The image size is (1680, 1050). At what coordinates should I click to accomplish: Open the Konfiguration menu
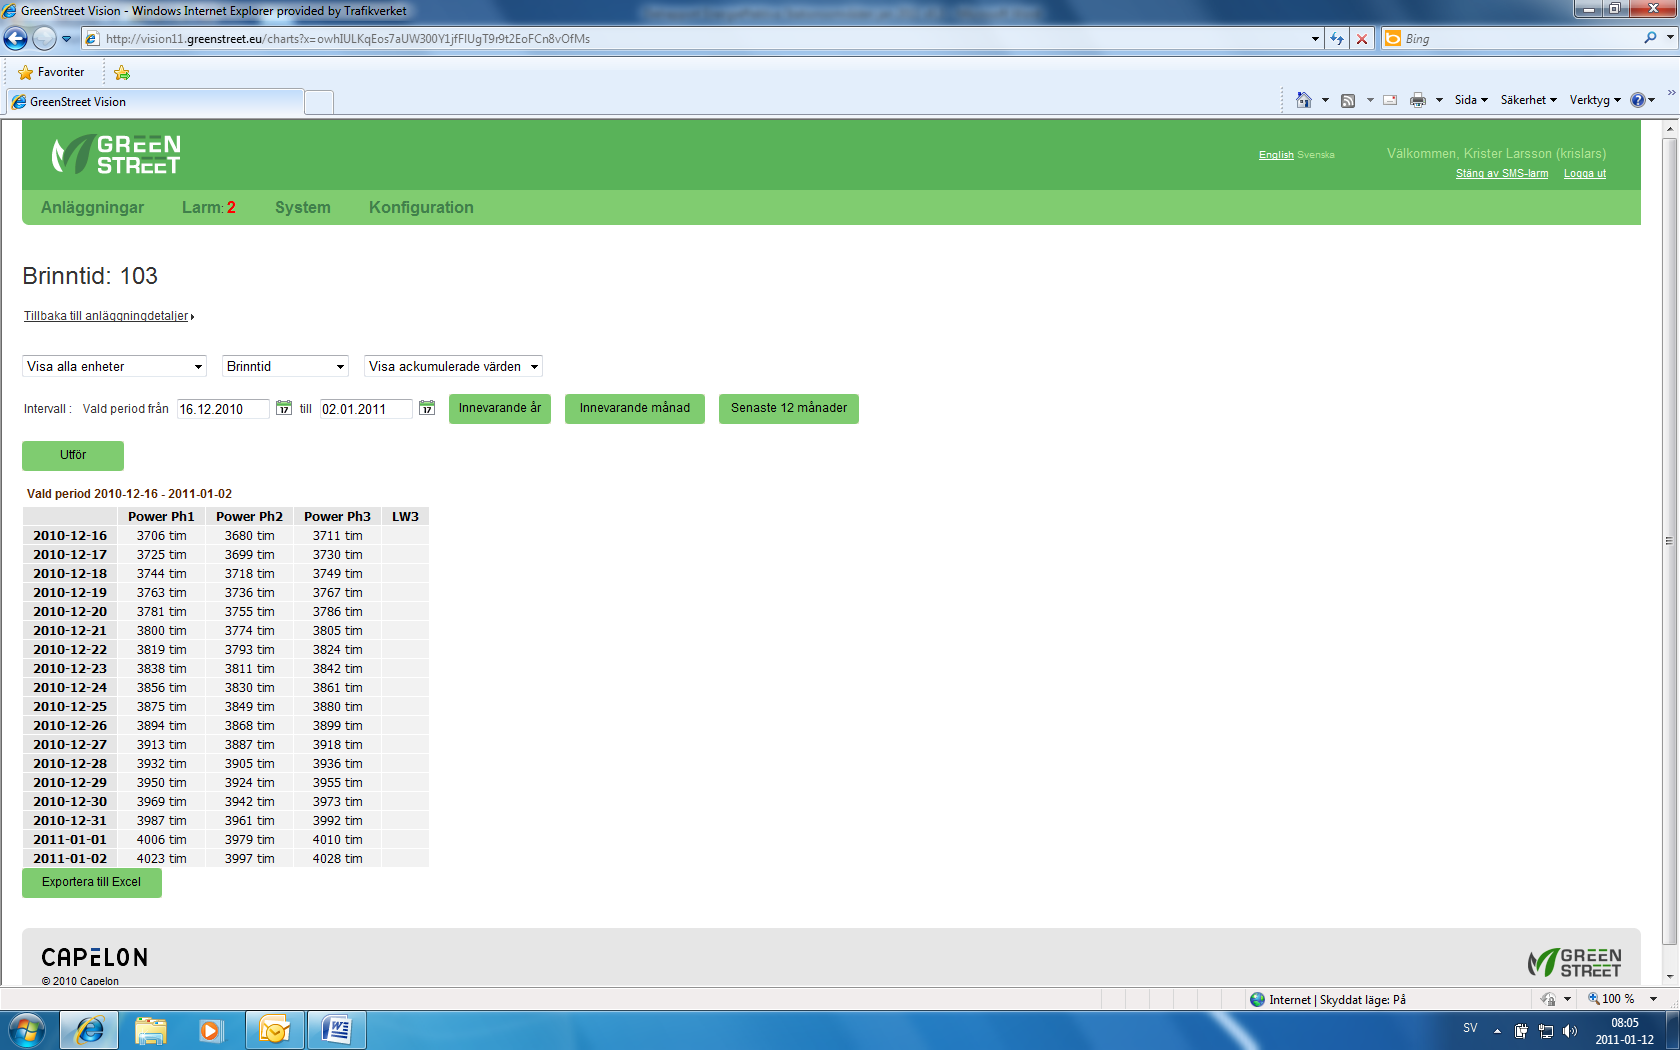[421, 207]
